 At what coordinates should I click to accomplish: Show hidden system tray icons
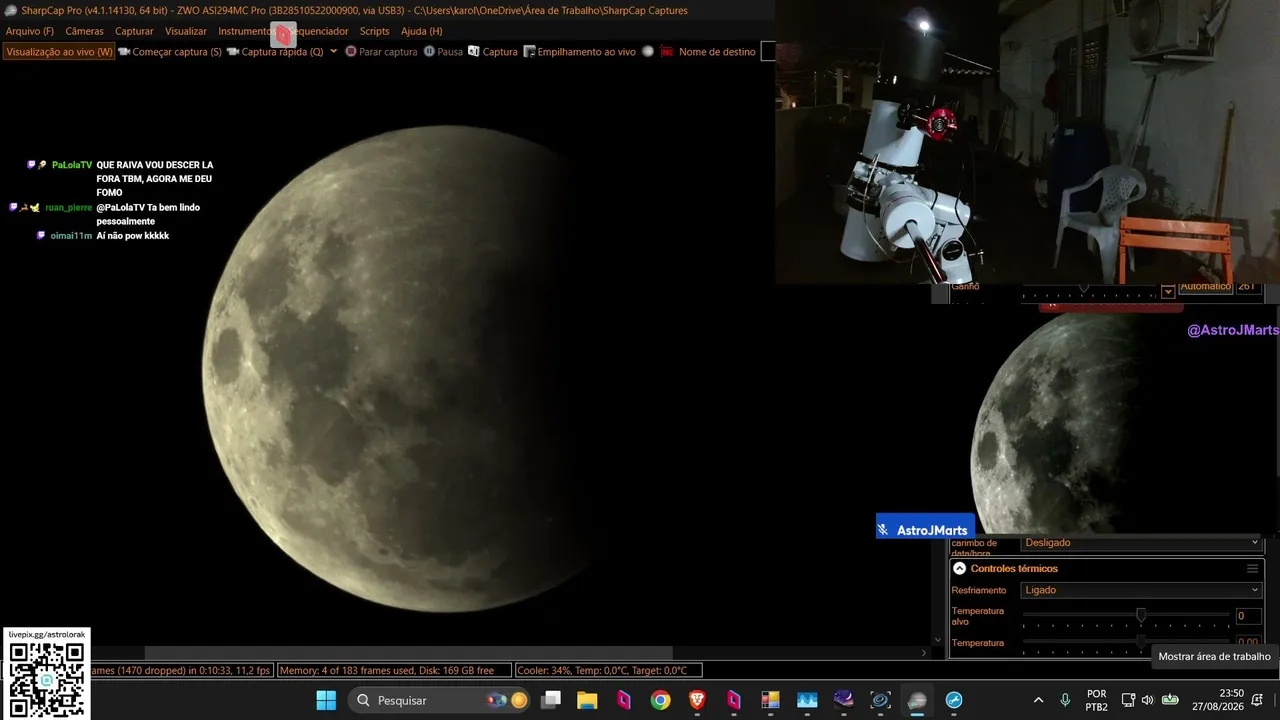[1038, 700]
